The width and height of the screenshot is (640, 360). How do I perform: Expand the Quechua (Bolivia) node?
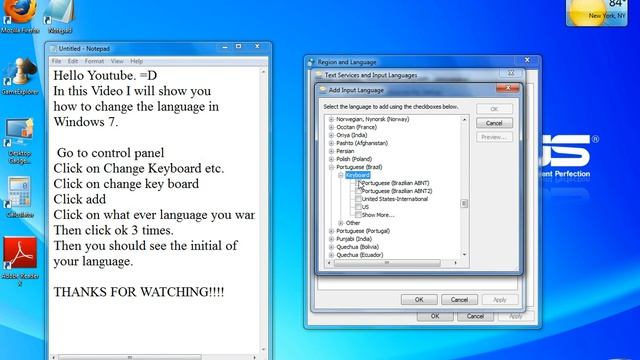(331, 247)
